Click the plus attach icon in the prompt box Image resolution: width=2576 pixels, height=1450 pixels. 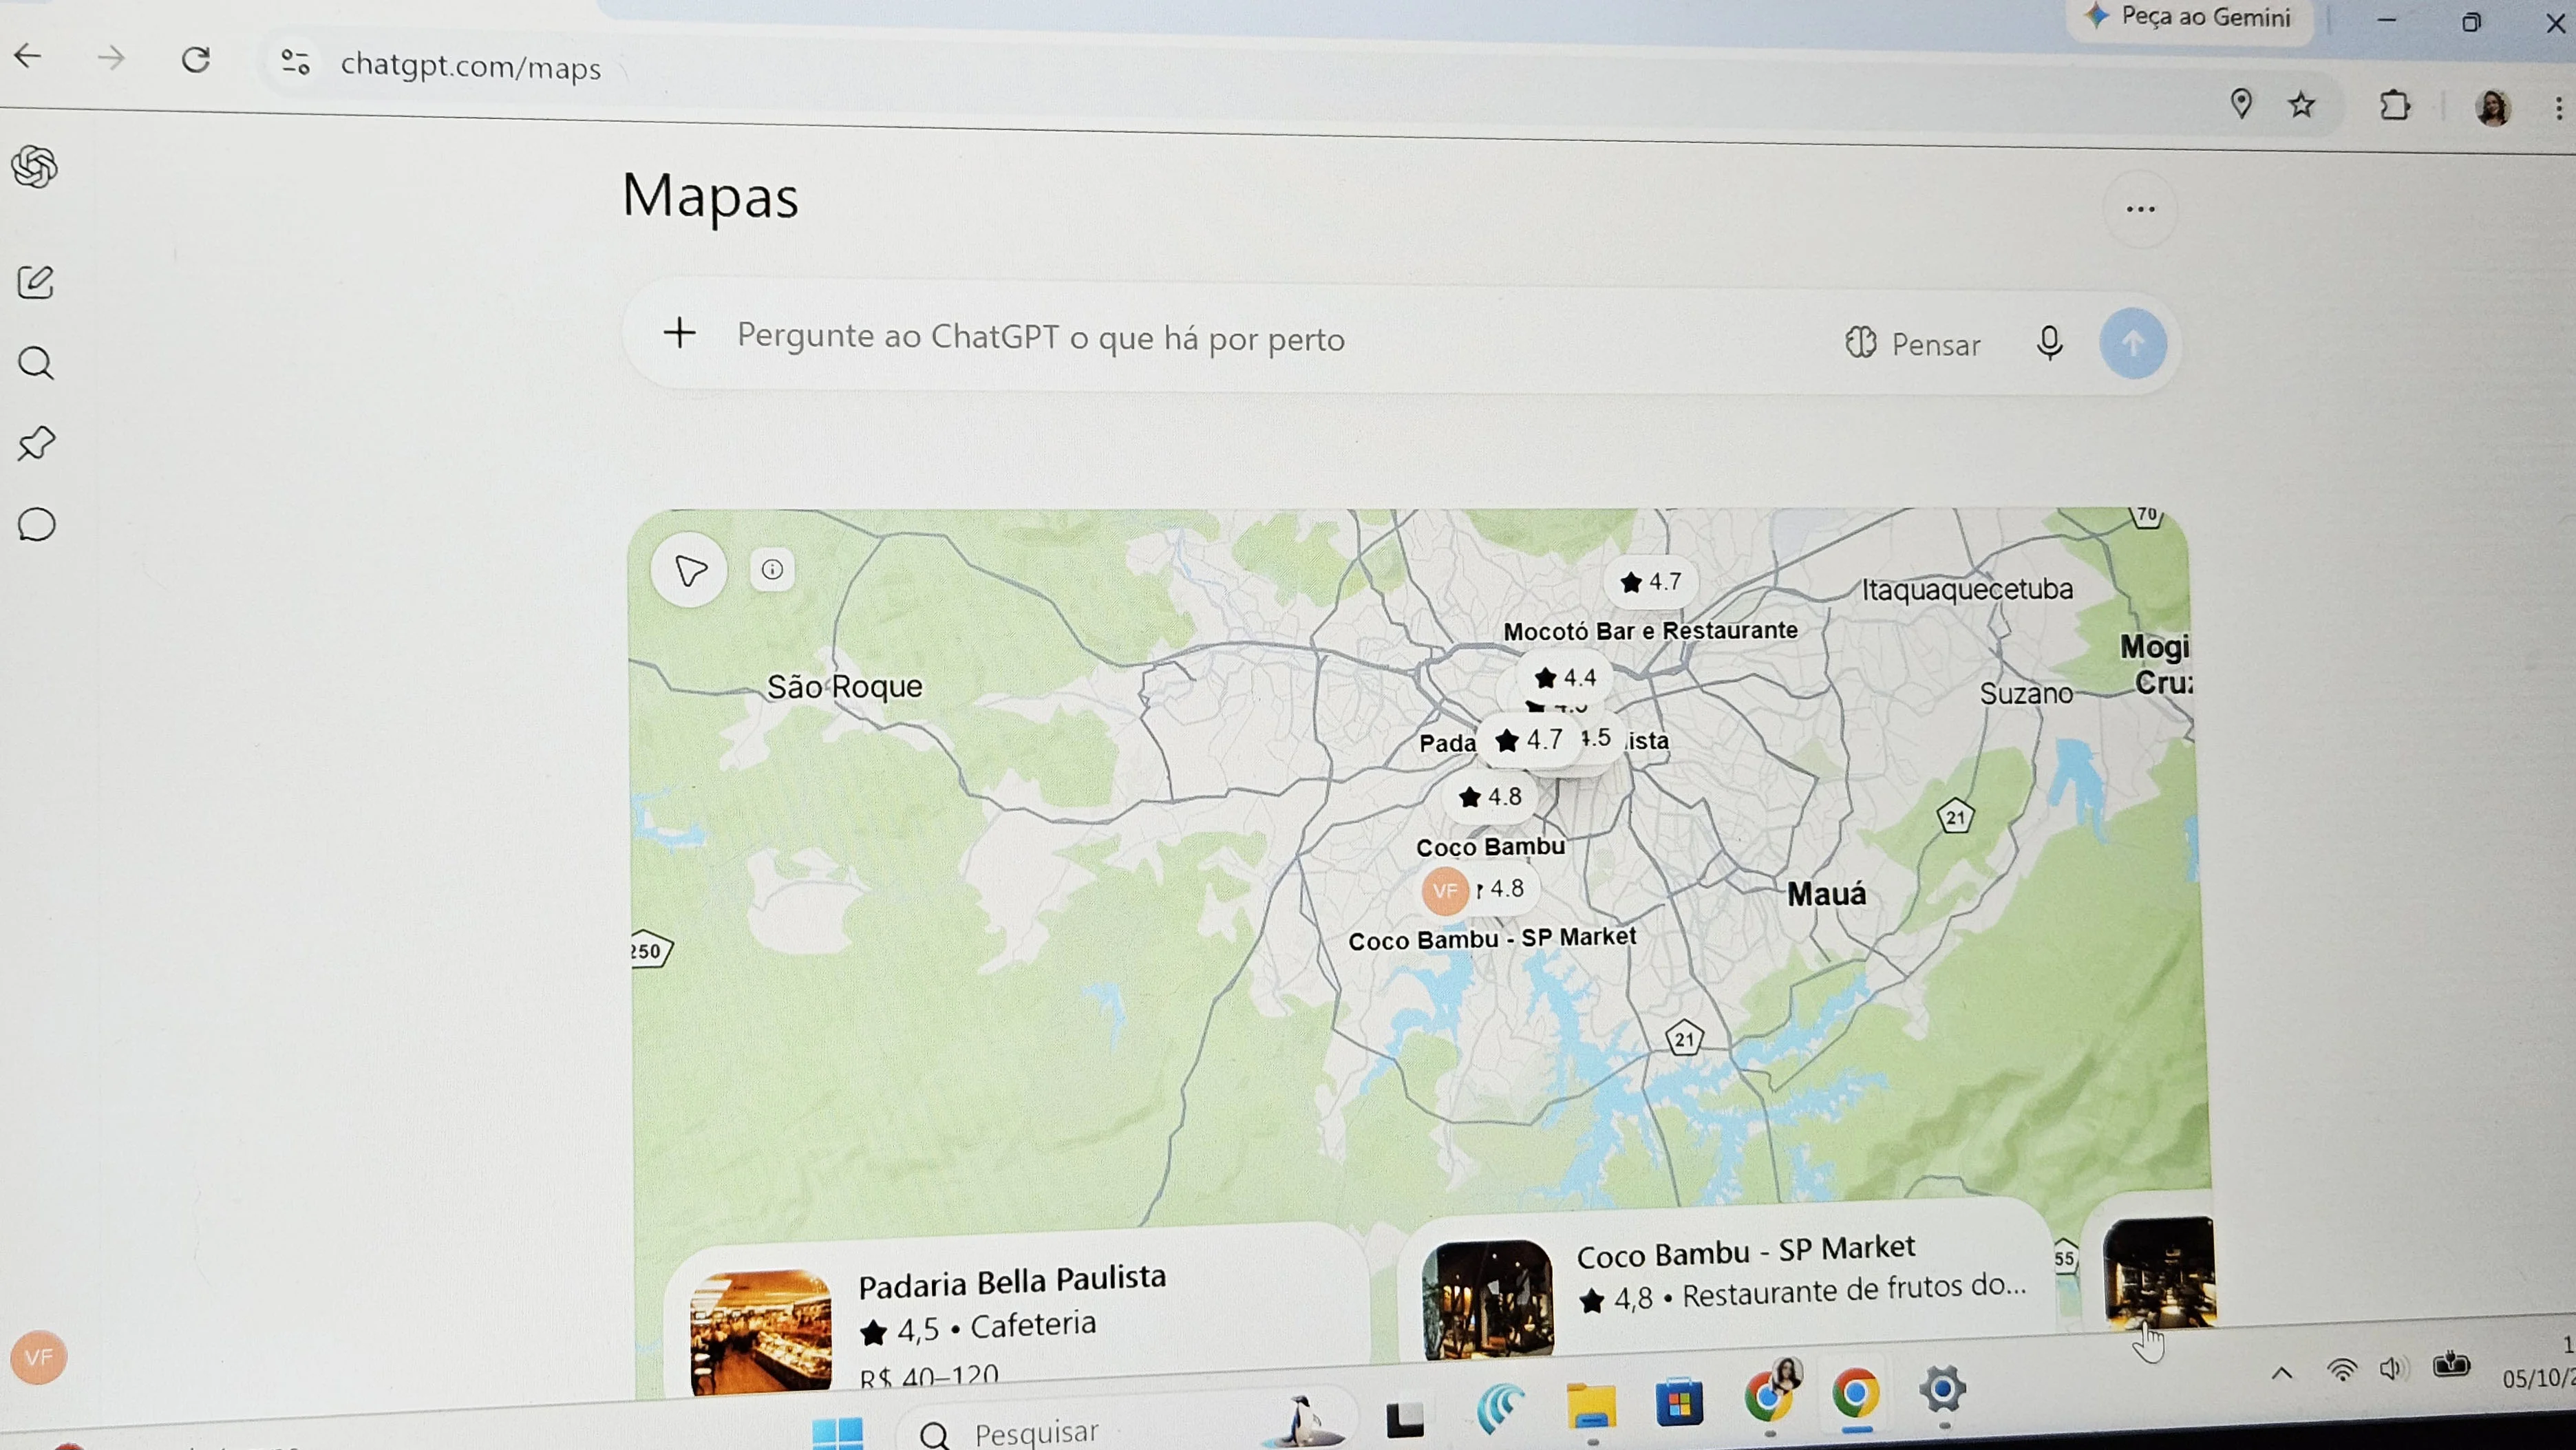pos(680,333)
